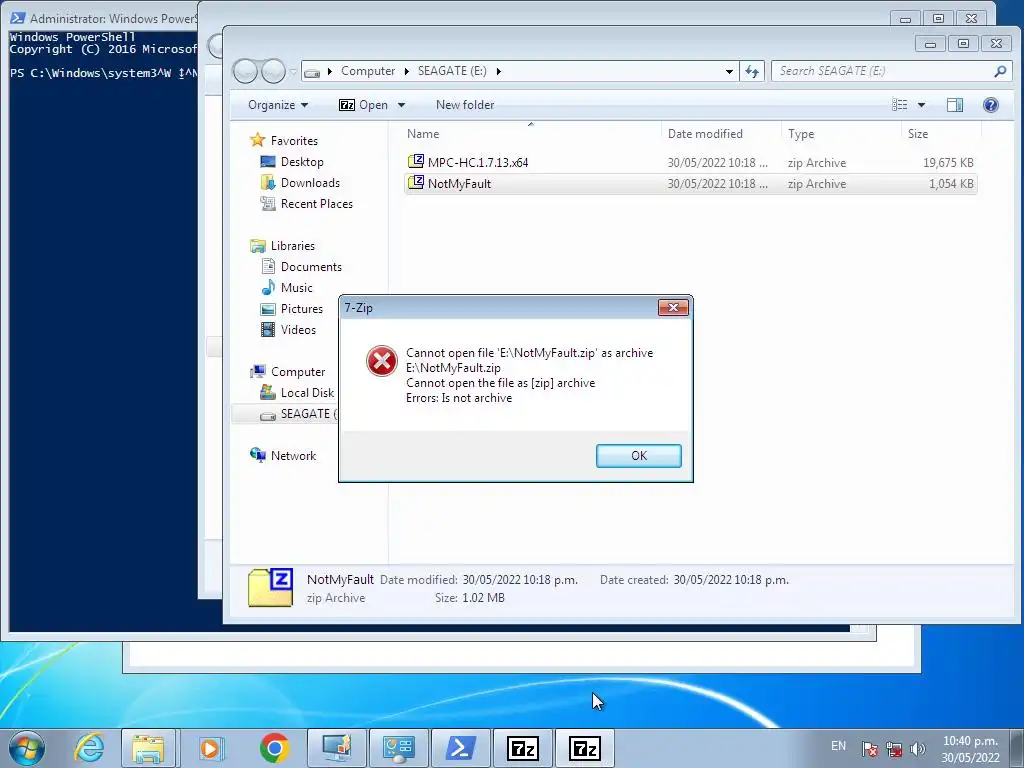Launch Internet Explorer from the taskbar

click(89, 748)
